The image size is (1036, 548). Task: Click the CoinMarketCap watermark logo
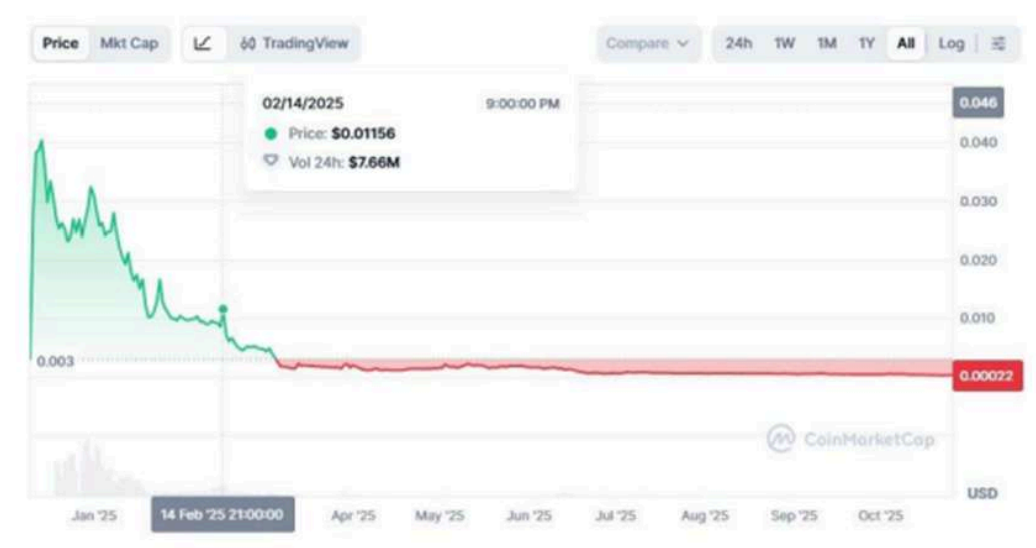(x=781, y=438)
